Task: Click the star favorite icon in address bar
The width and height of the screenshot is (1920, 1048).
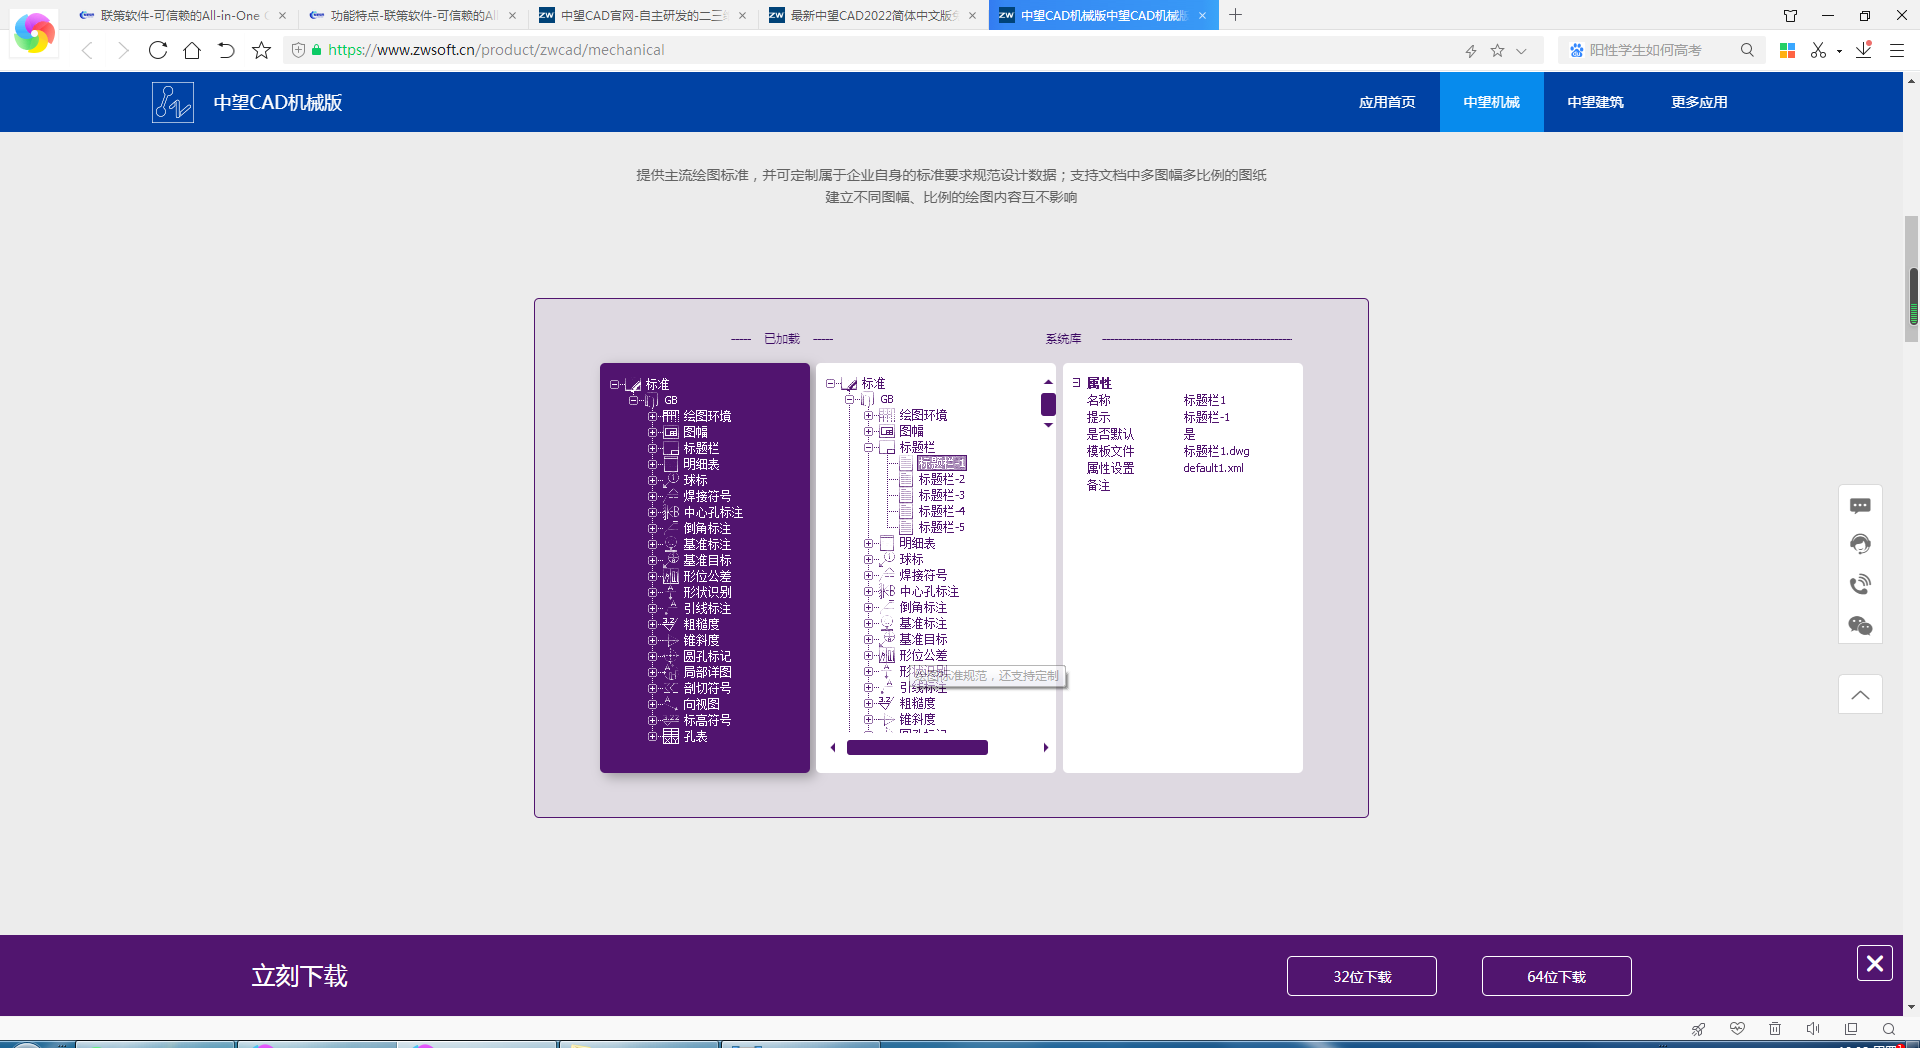Action: [x=1497, y=50]
